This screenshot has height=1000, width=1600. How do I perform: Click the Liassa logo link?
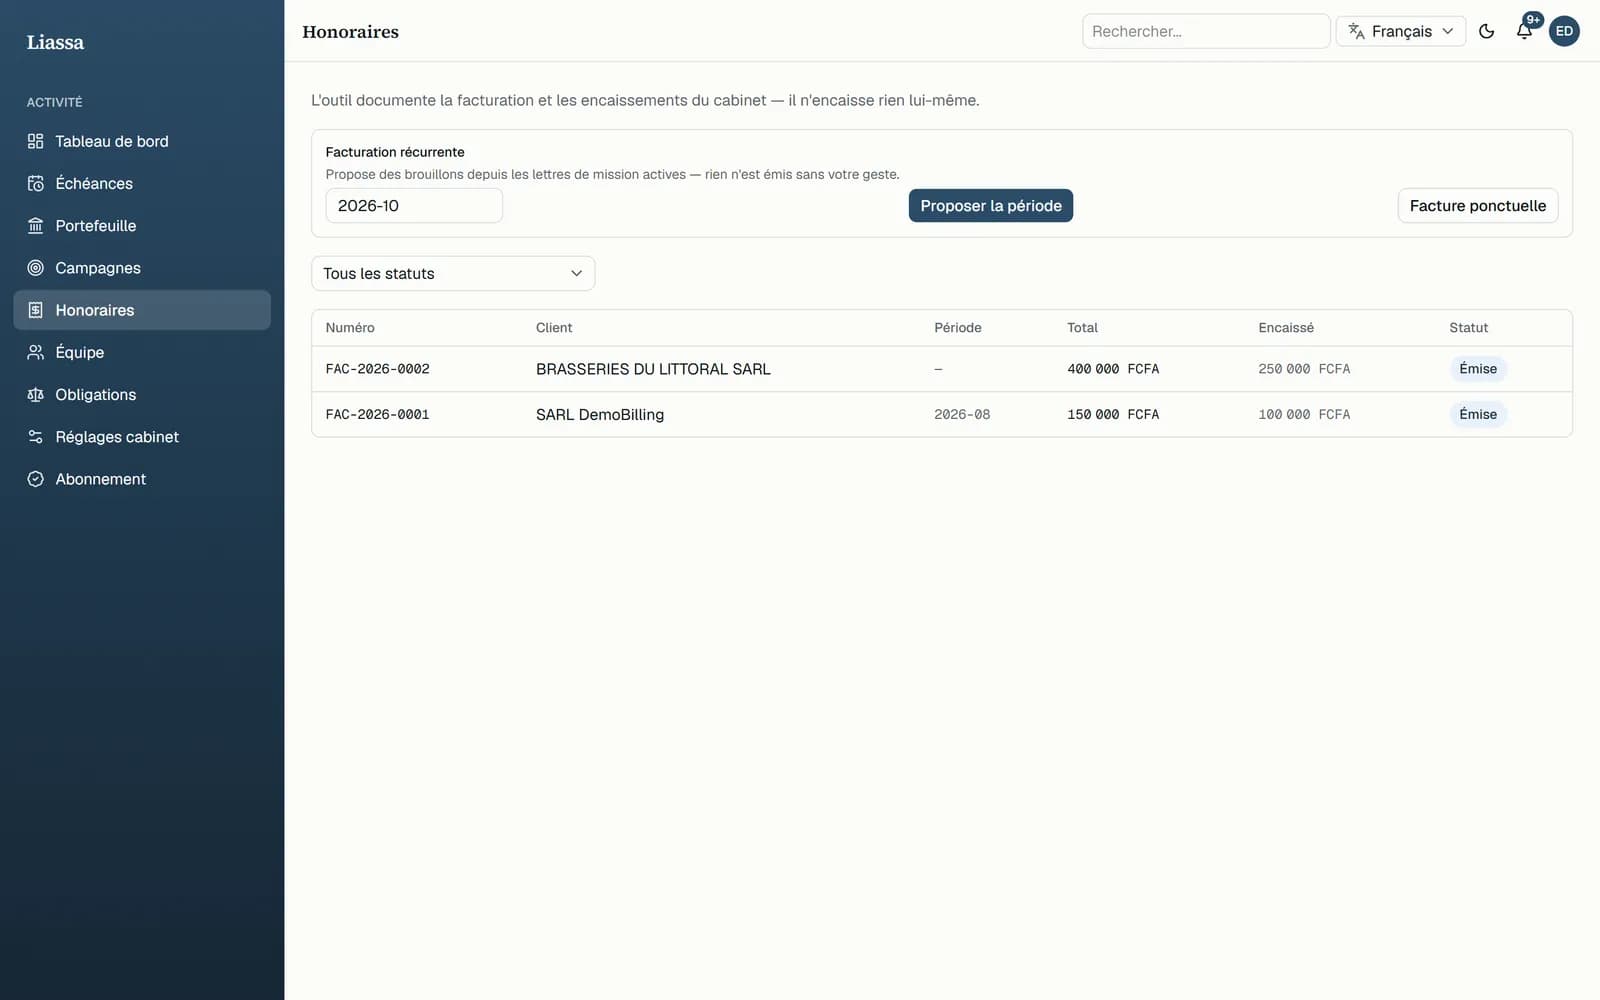click(x=55, y=42)
